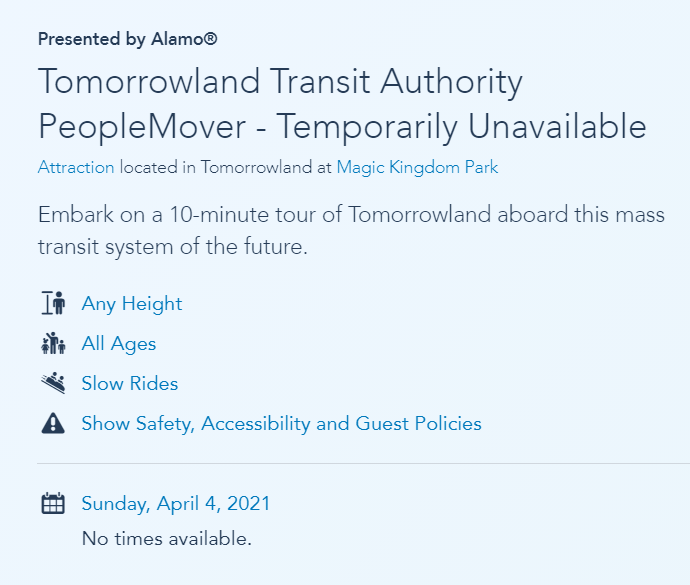Click the Presented by Alamo sponsor text
This screenshot has height=585, width=690.
(127, 39)
